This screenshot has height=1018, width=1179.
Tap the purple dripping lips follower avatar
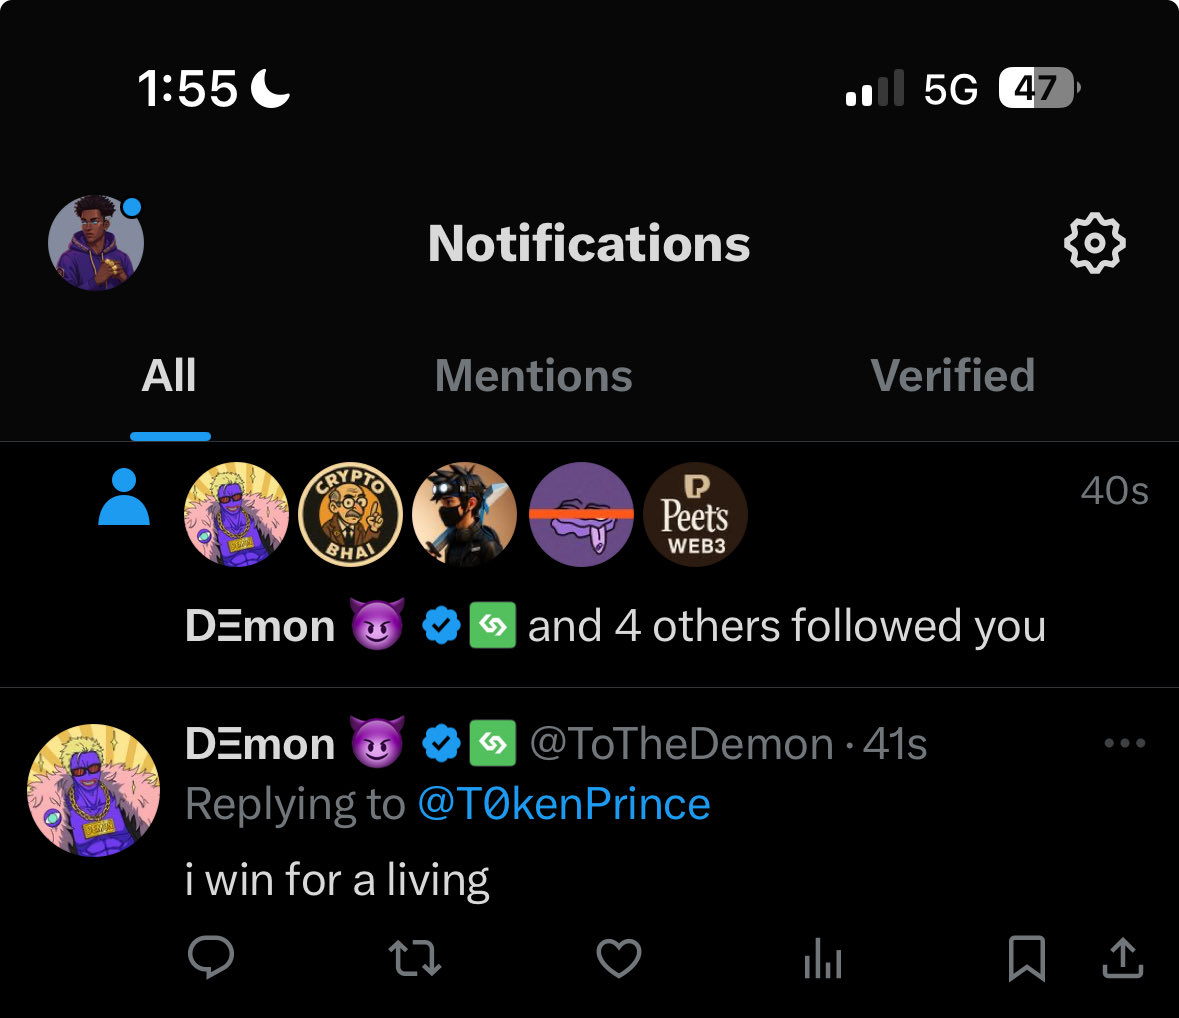pos(580,514)
